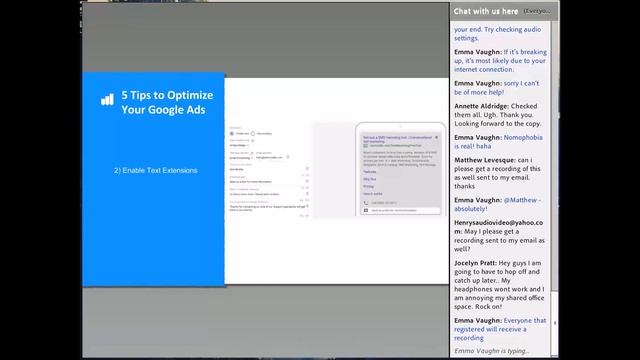Viewport: 640px width, 360px height.
Task: Click the third trash icon in the form
Action: pyautogui.click(x=307, y=193)
